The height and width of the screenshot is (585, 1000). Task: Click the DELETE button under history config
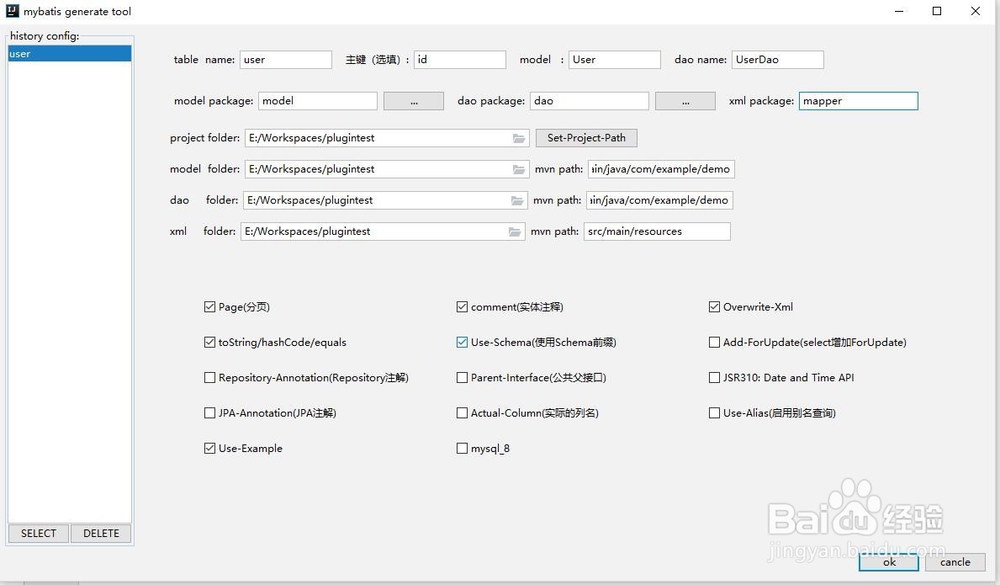click(x=101, y=533)
